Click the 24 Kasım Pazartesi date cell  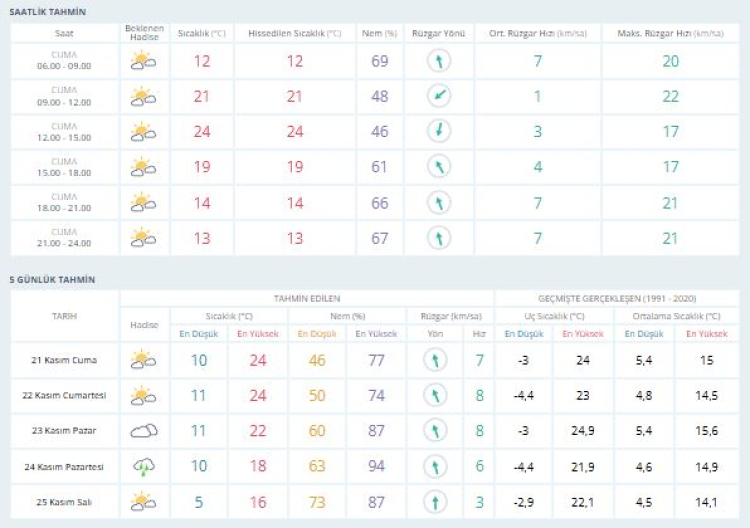pos(64,466)
